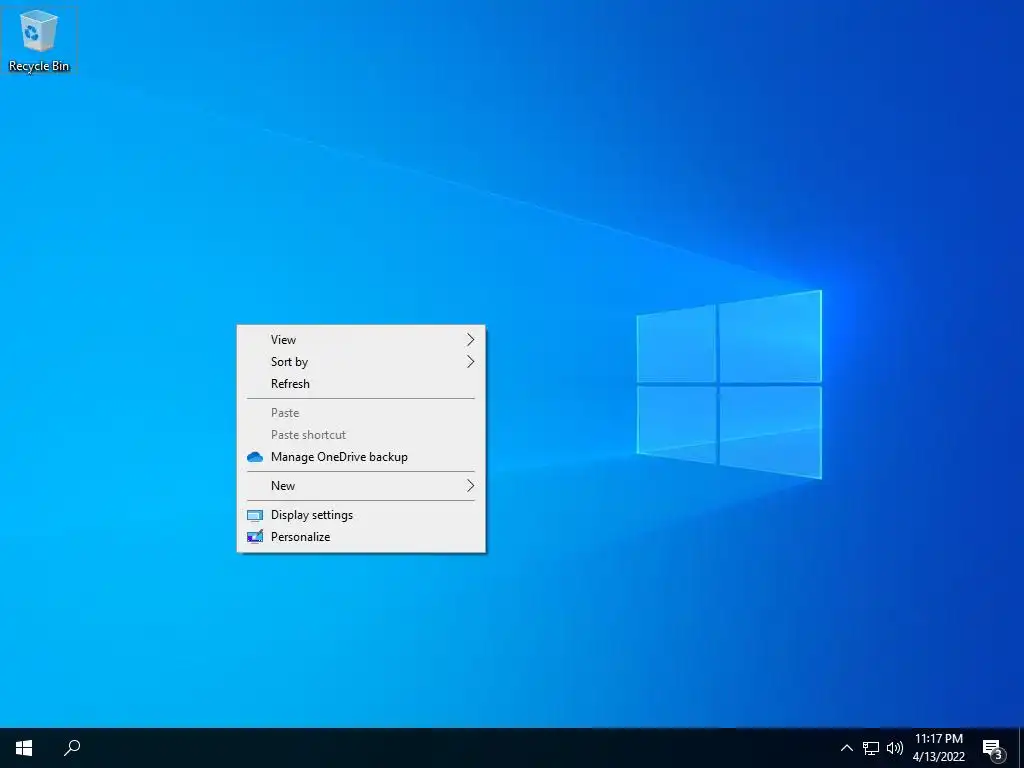
Task: Select Personalize menu entry
Action: coord(361,537)
